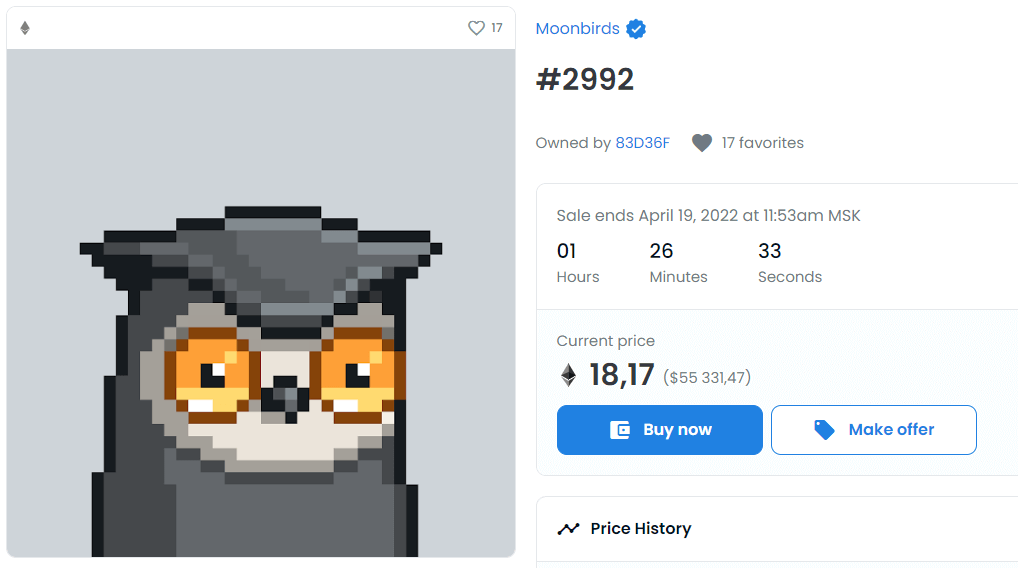Click the USD price in parentheses
This screenshot has width=1018, height=568.
(x=707, y=377)
